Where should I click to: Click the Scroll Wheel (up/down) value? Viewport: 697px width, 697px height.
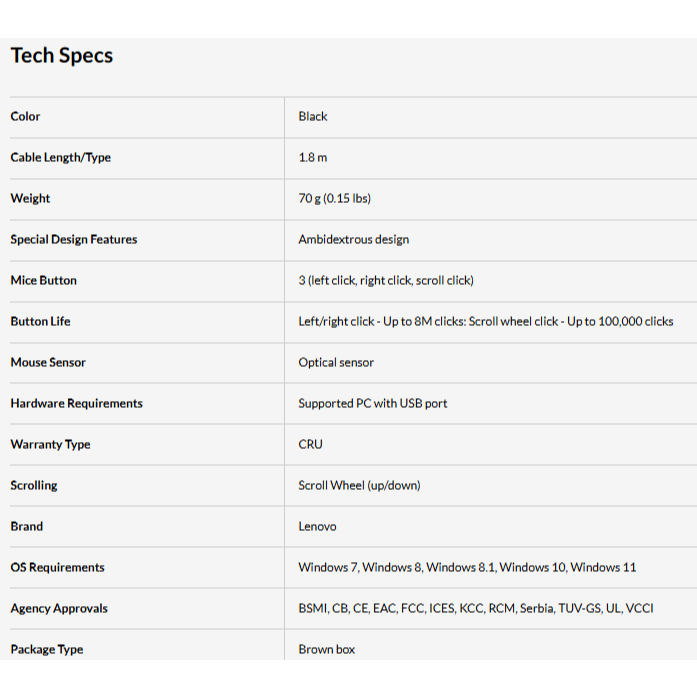click(x=359, y=486)
